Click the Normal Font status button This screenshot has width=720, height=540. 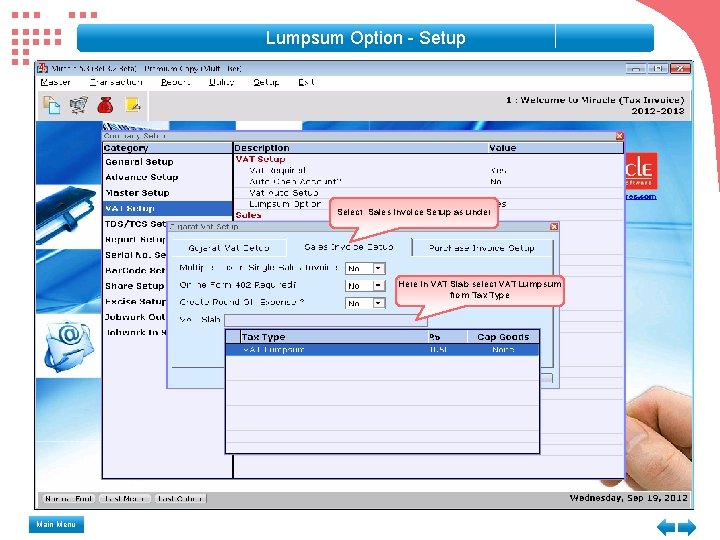(x=69, y=499)
